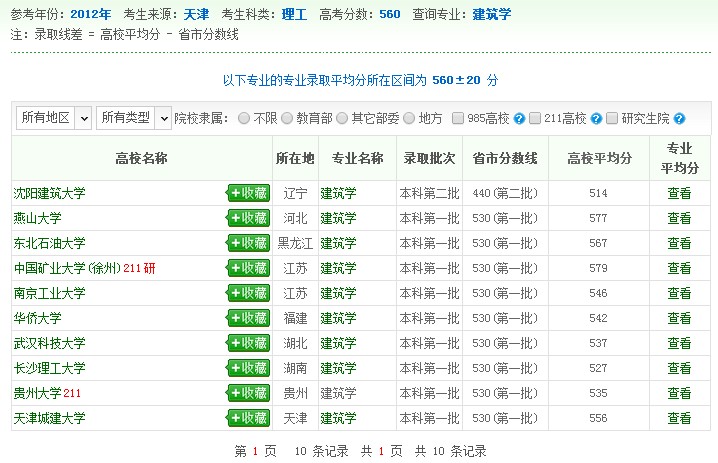718x463 pixels.
Task: Add 长沙理工大学 to 收藏
Action: pyautogui.click(x=248, y=368)
